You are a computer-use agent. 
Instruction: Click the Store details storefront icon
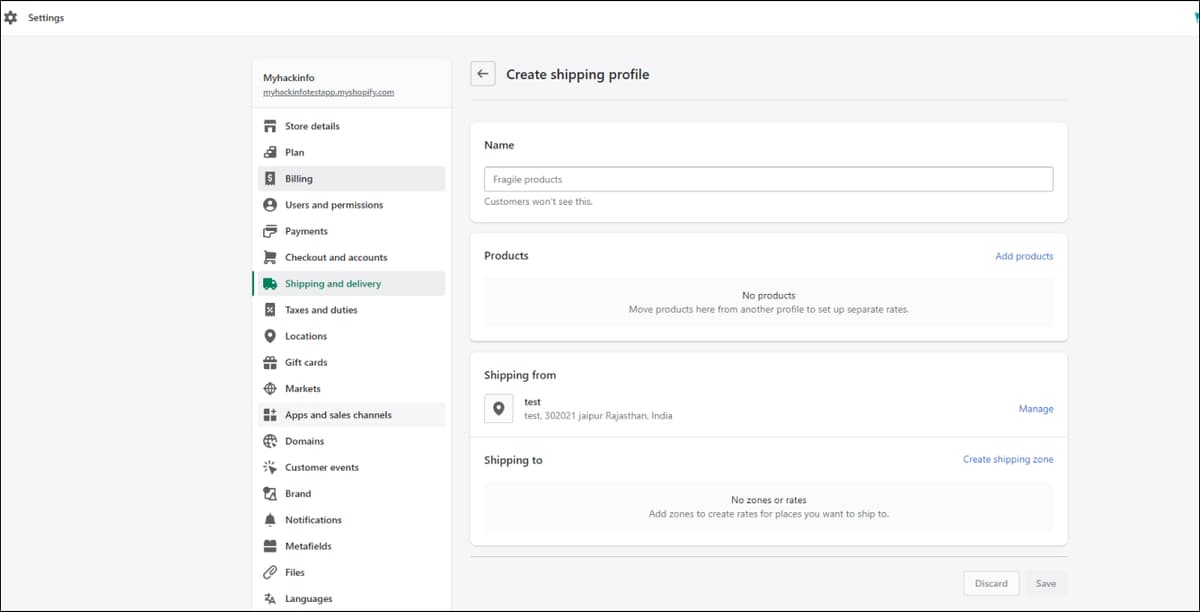tap(269, 126)
